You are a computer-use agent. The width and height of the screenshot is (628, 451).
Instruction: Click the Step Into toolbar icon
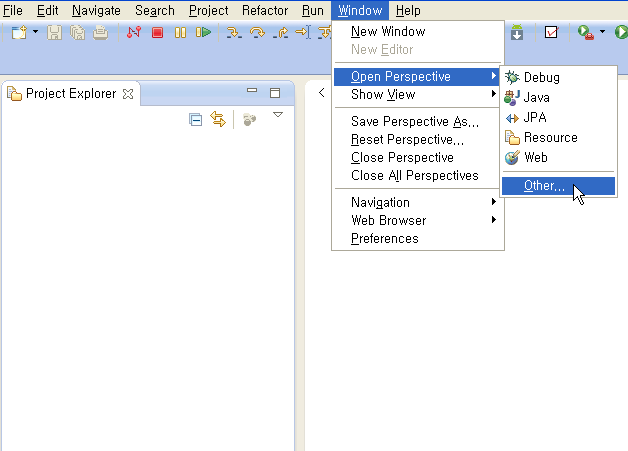234,32
